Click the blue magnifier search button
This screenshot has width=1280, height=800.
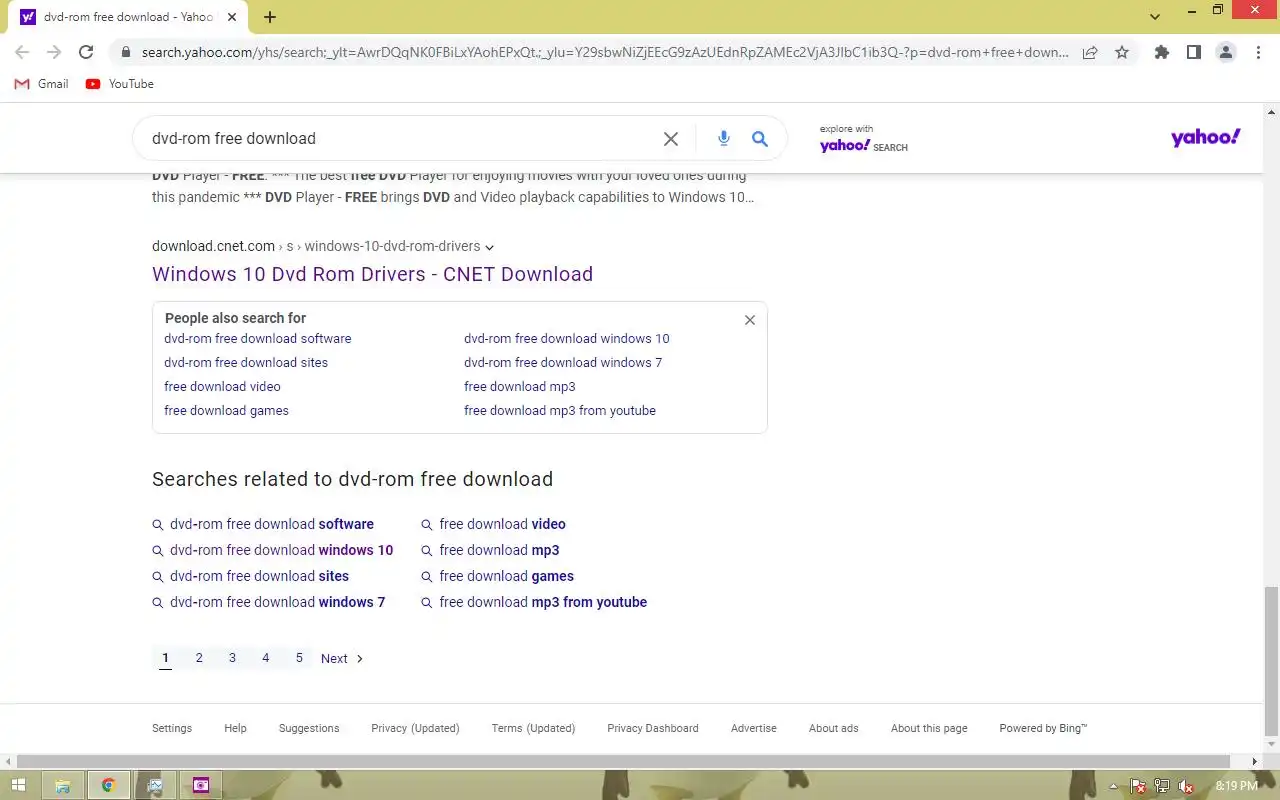[x=760, y=139]
